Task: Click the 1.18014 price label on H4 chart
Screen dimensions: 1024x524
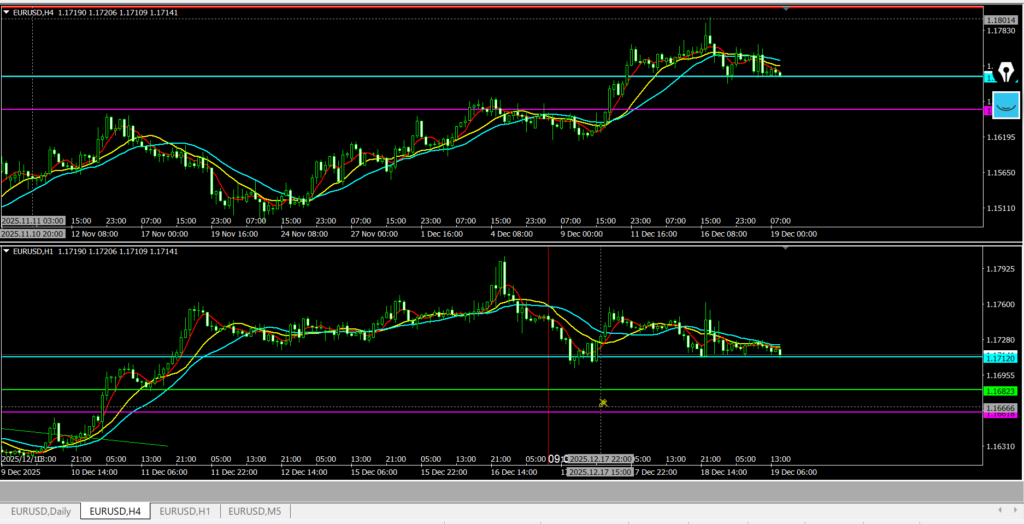Action: click(x=999, y=20)
